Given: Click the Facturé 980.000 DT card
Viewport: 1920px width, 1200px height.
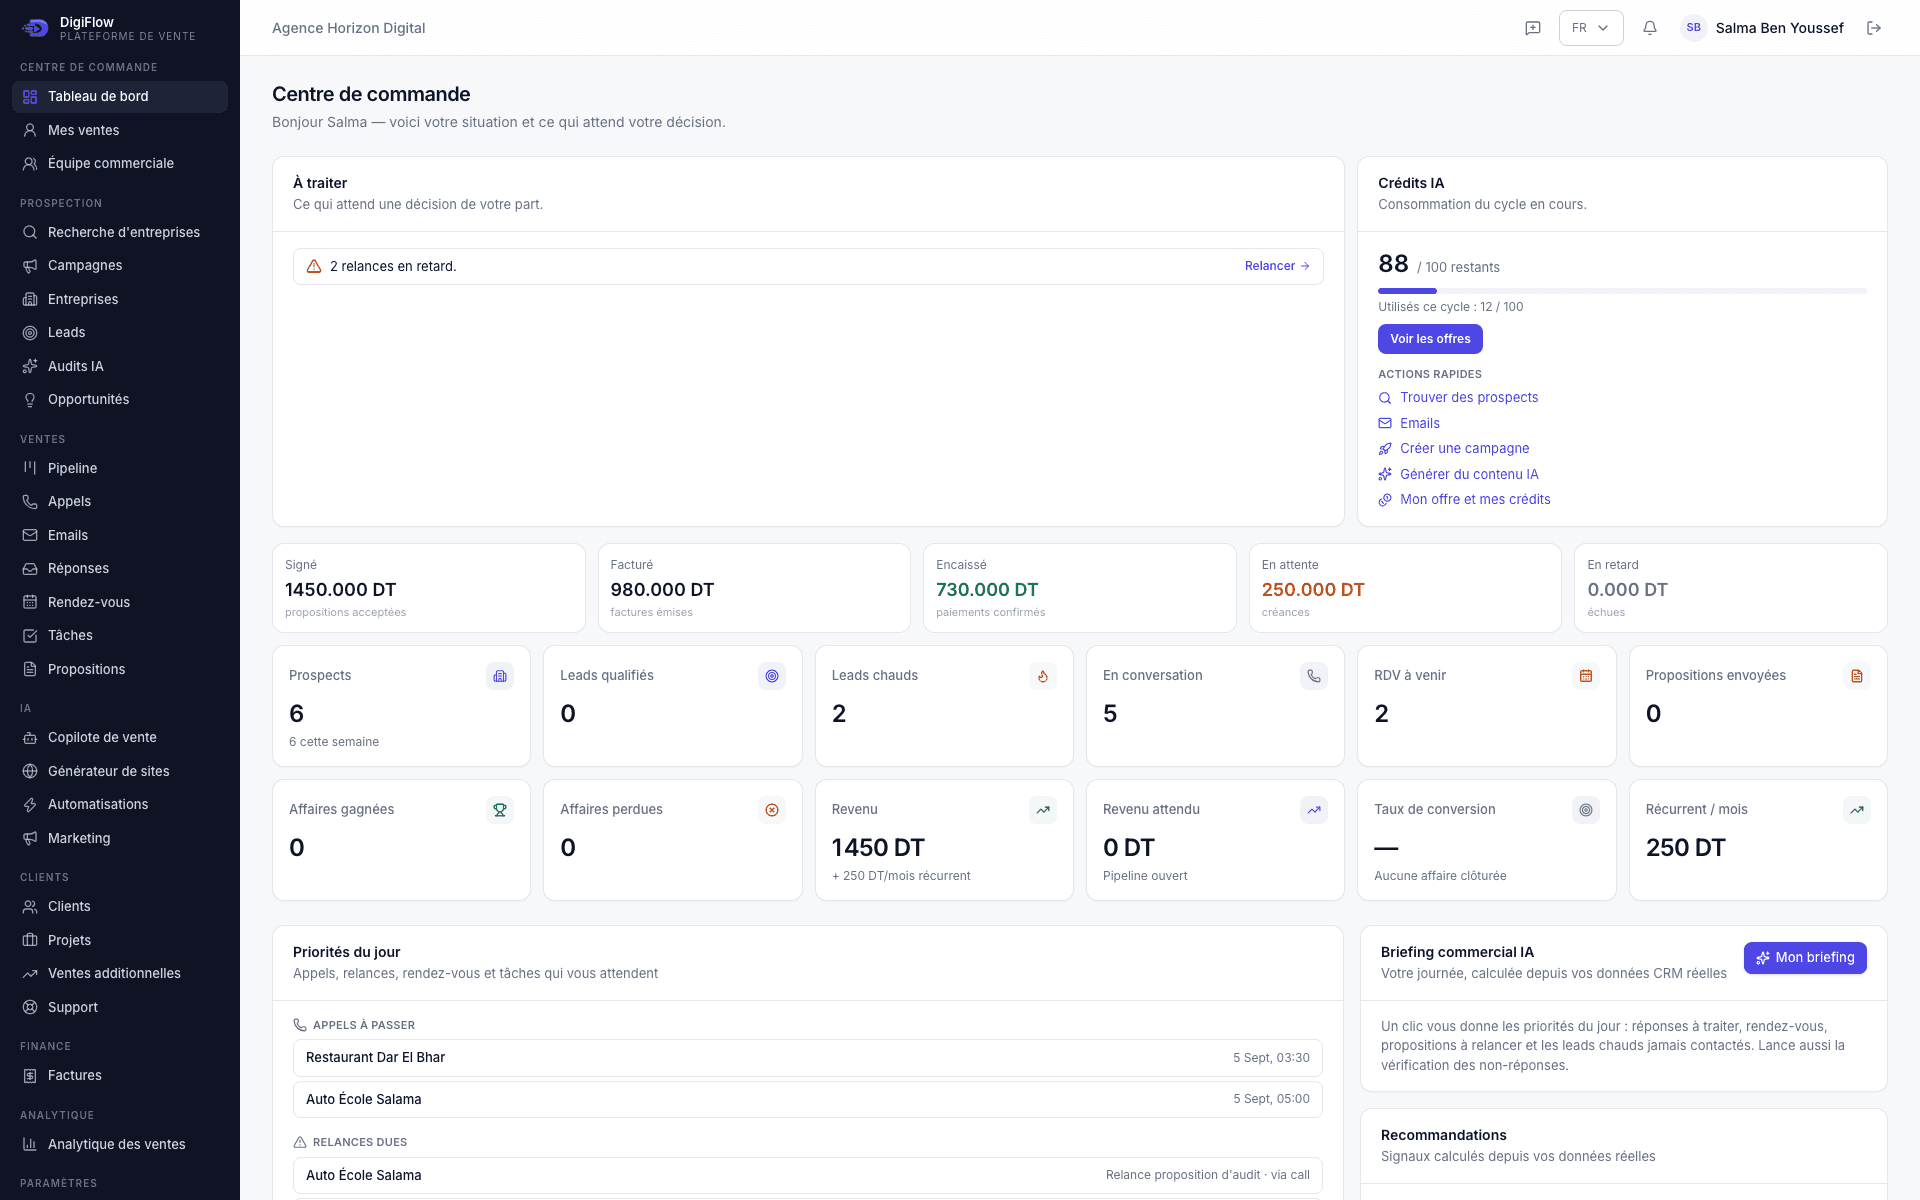Looking at the screenshot, I should point(754,588).
